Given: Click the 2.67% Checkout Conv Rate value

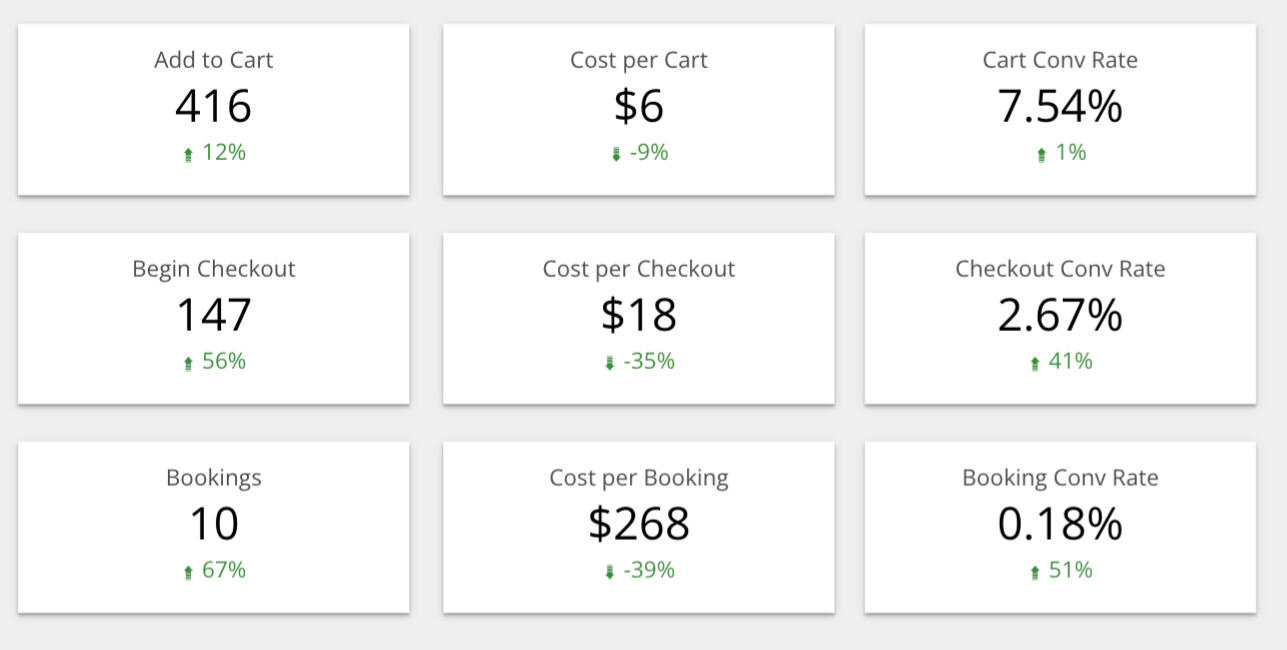Looking at the screenshot, I should pyautogui.click(x=1060, y=315).
